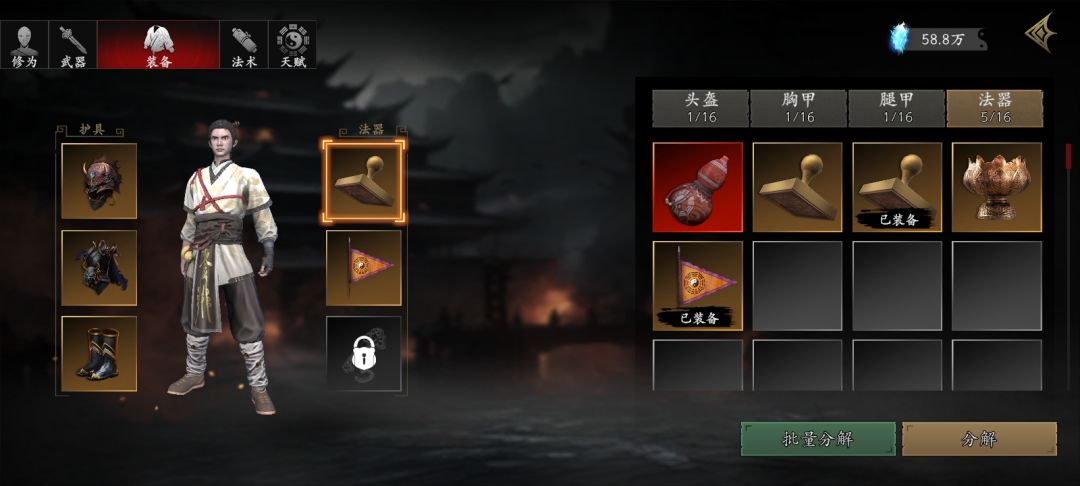Click the 批量分解 batch dismantle button
The height and width of the screenshot is (486, 1080).
[x=818, y=439]
